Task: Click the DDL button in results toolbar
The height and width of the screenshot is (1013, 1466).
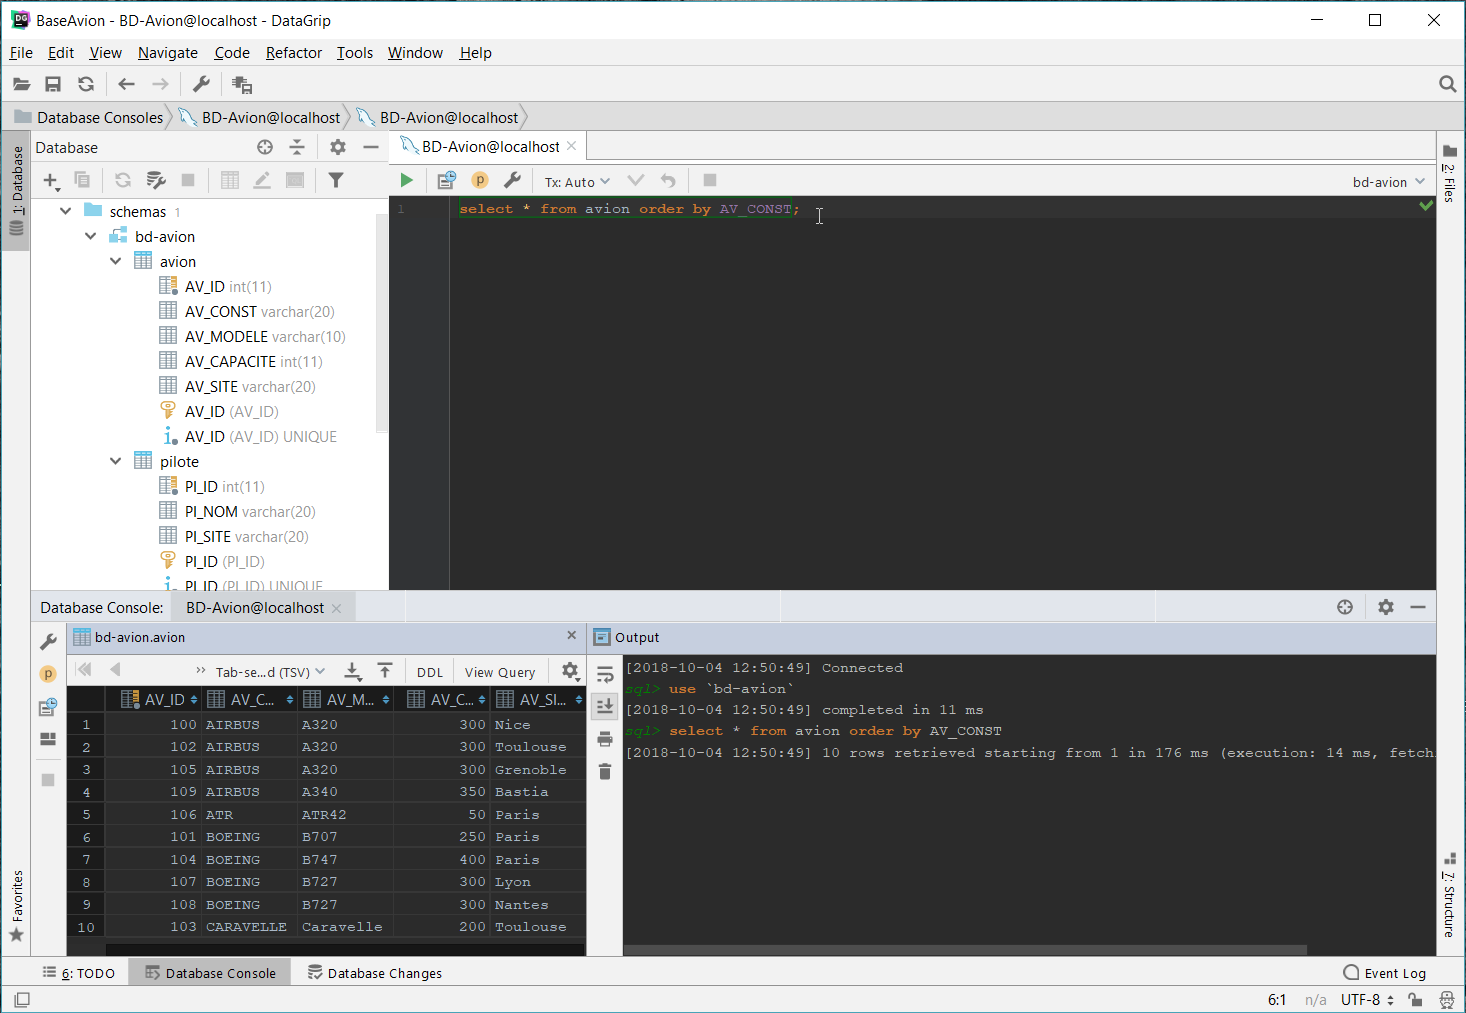Action: click(429, 671)
